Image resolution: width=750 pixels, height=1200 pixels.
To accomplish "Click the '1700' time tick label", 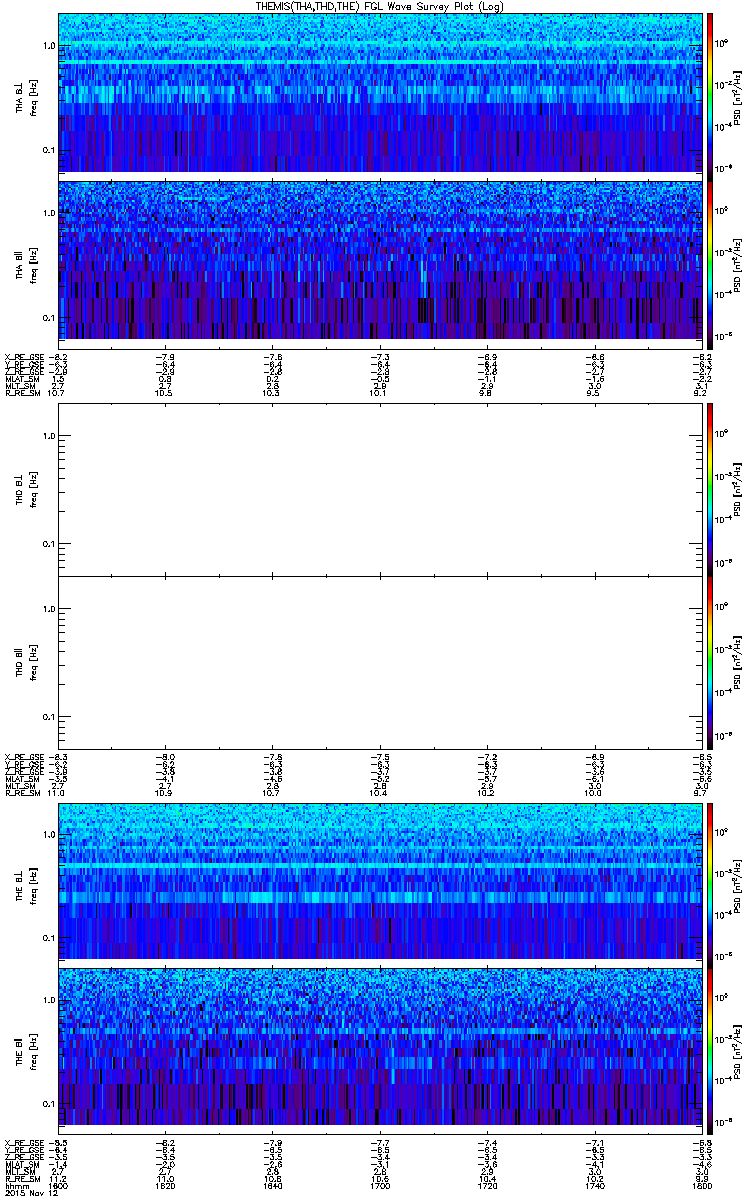I will [x=380, y=1185].
